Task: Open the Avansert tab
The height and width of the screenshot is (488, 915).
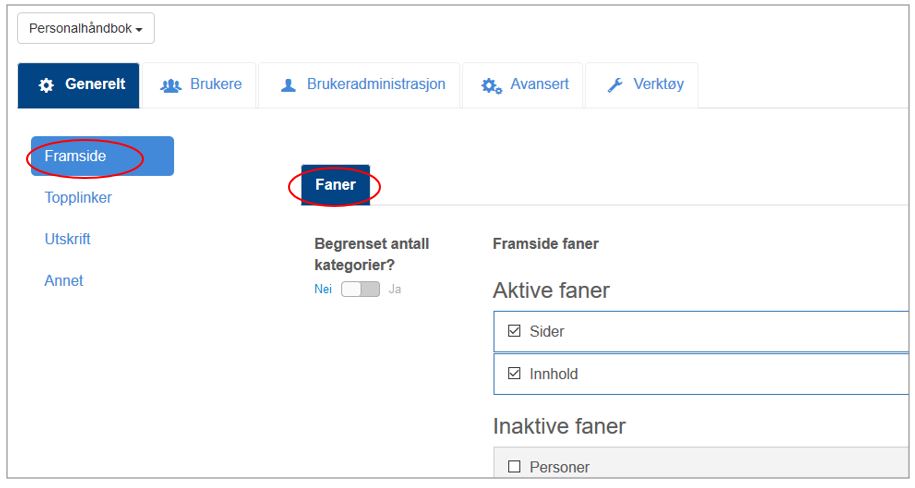Action: pyautogui.click(x=523, y=85)
